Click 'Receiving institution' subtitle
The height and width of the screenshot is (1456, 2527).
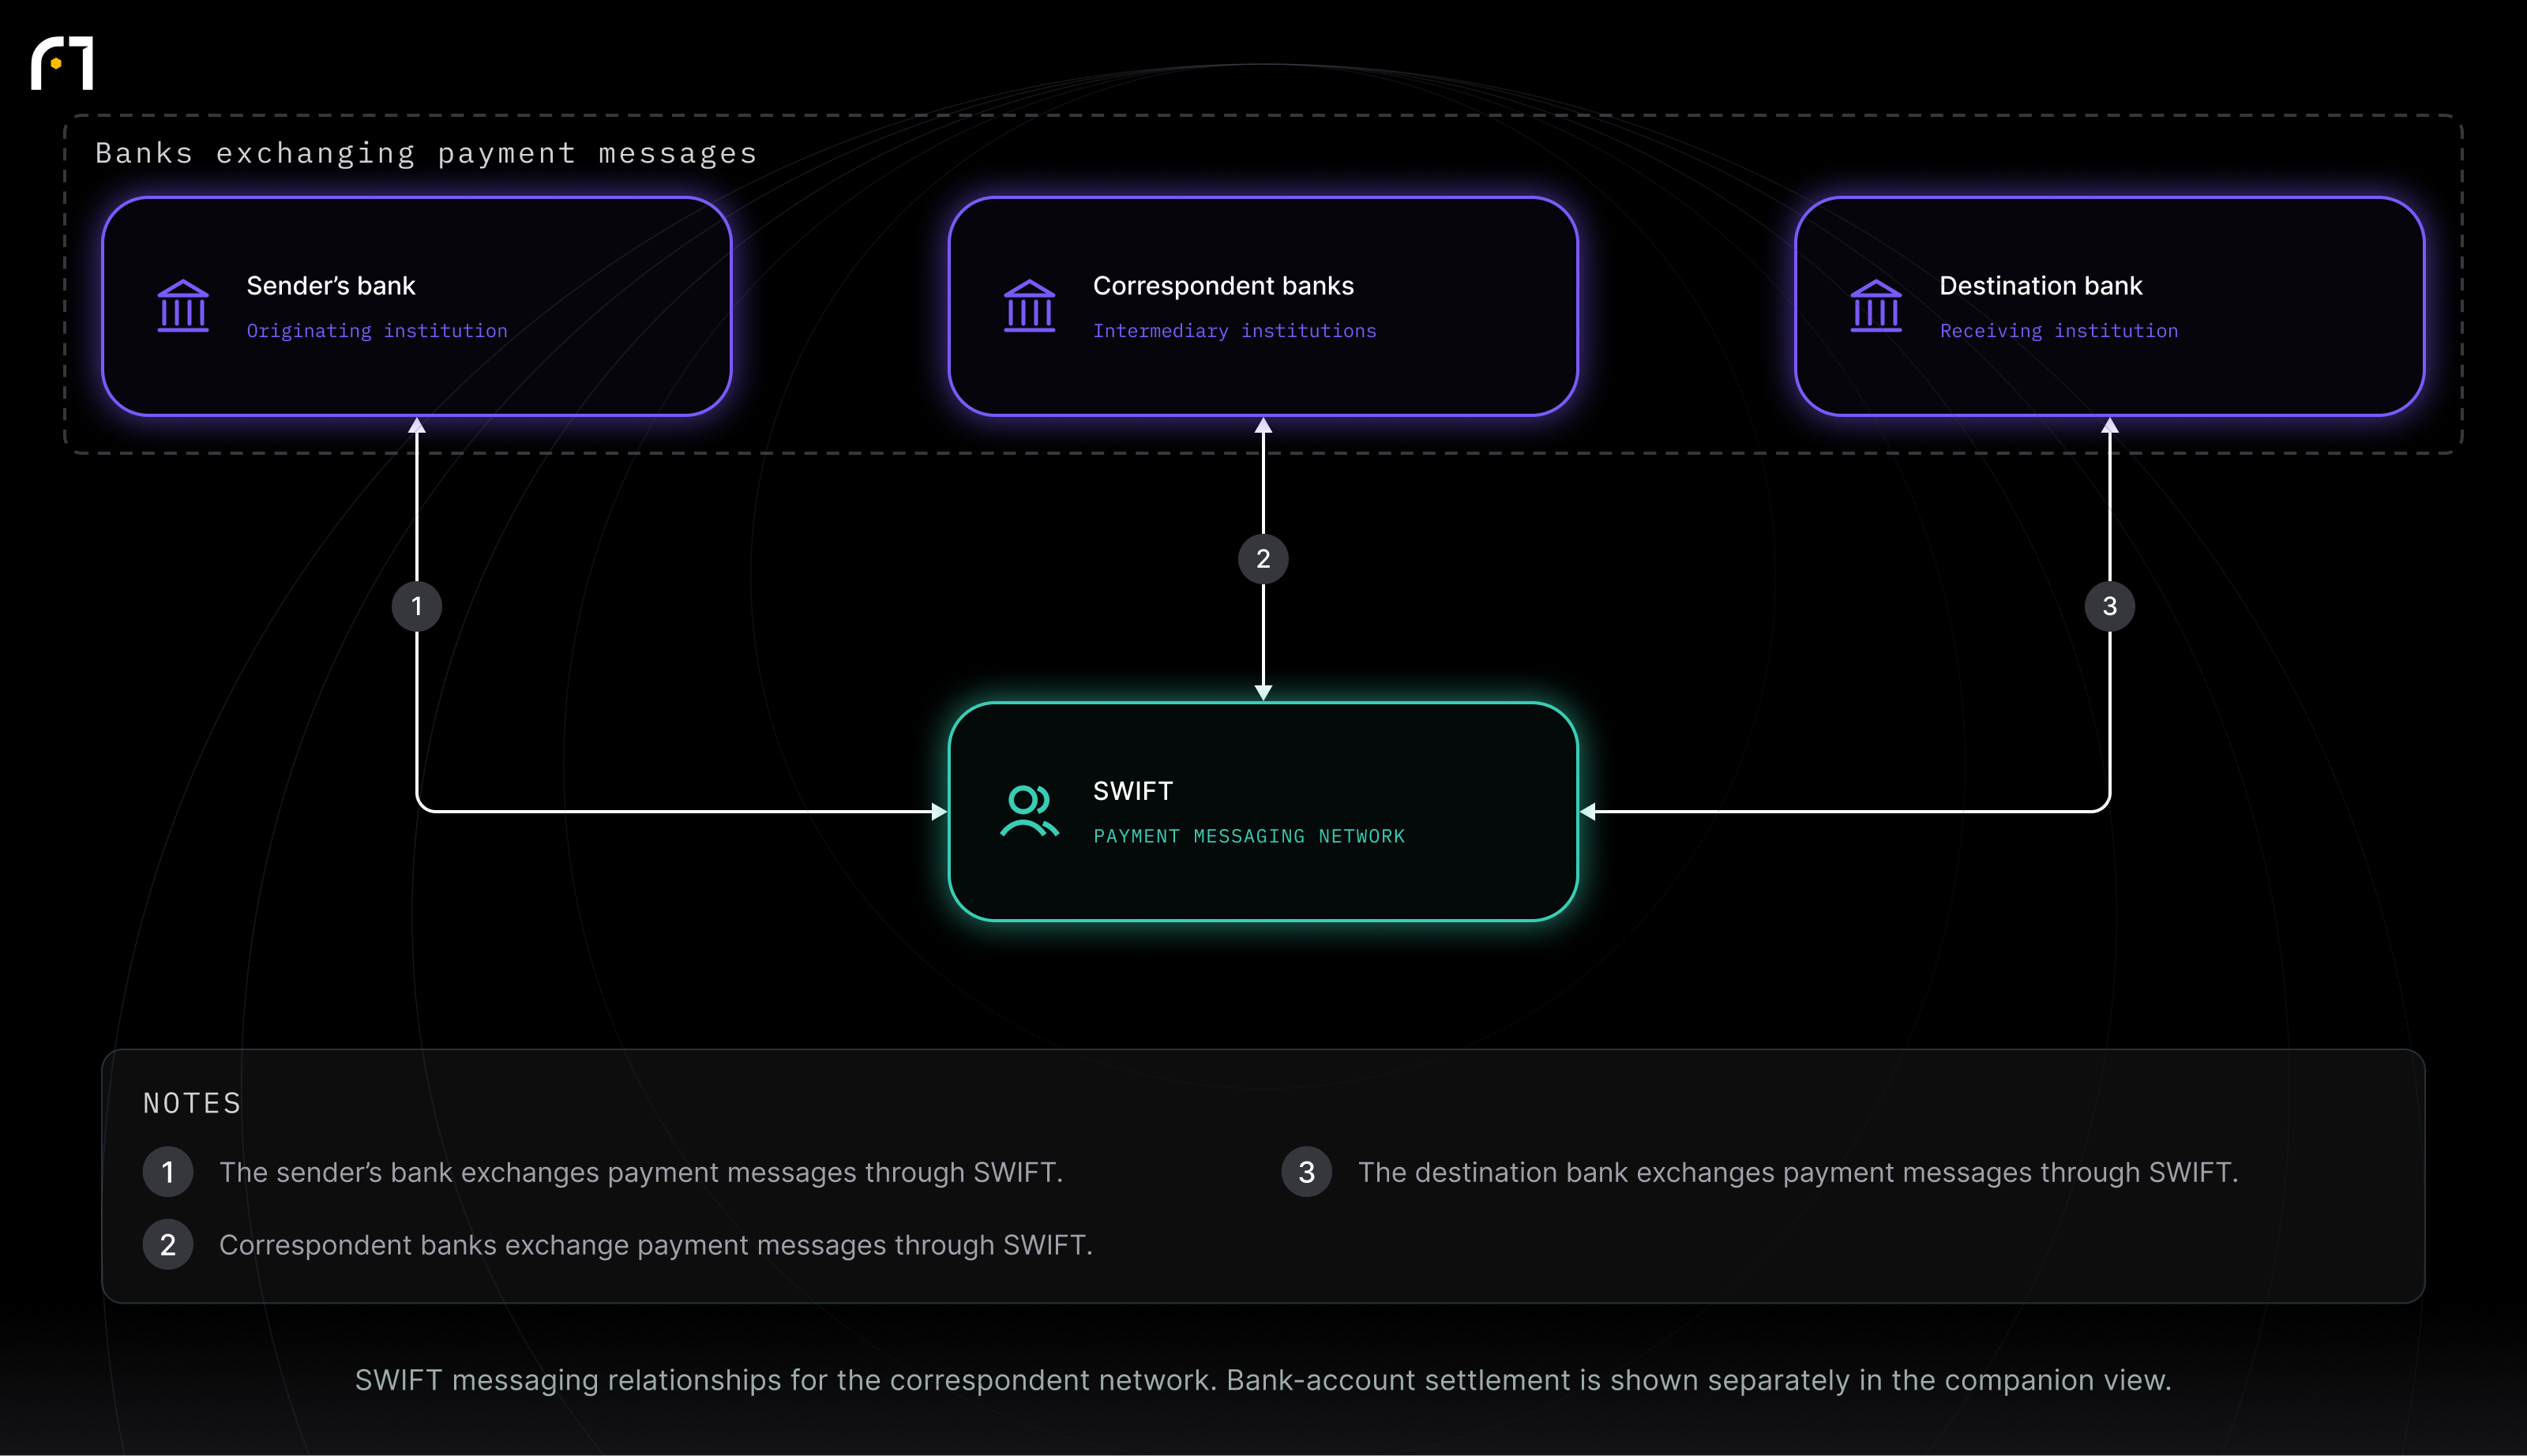pos(2058,331)
